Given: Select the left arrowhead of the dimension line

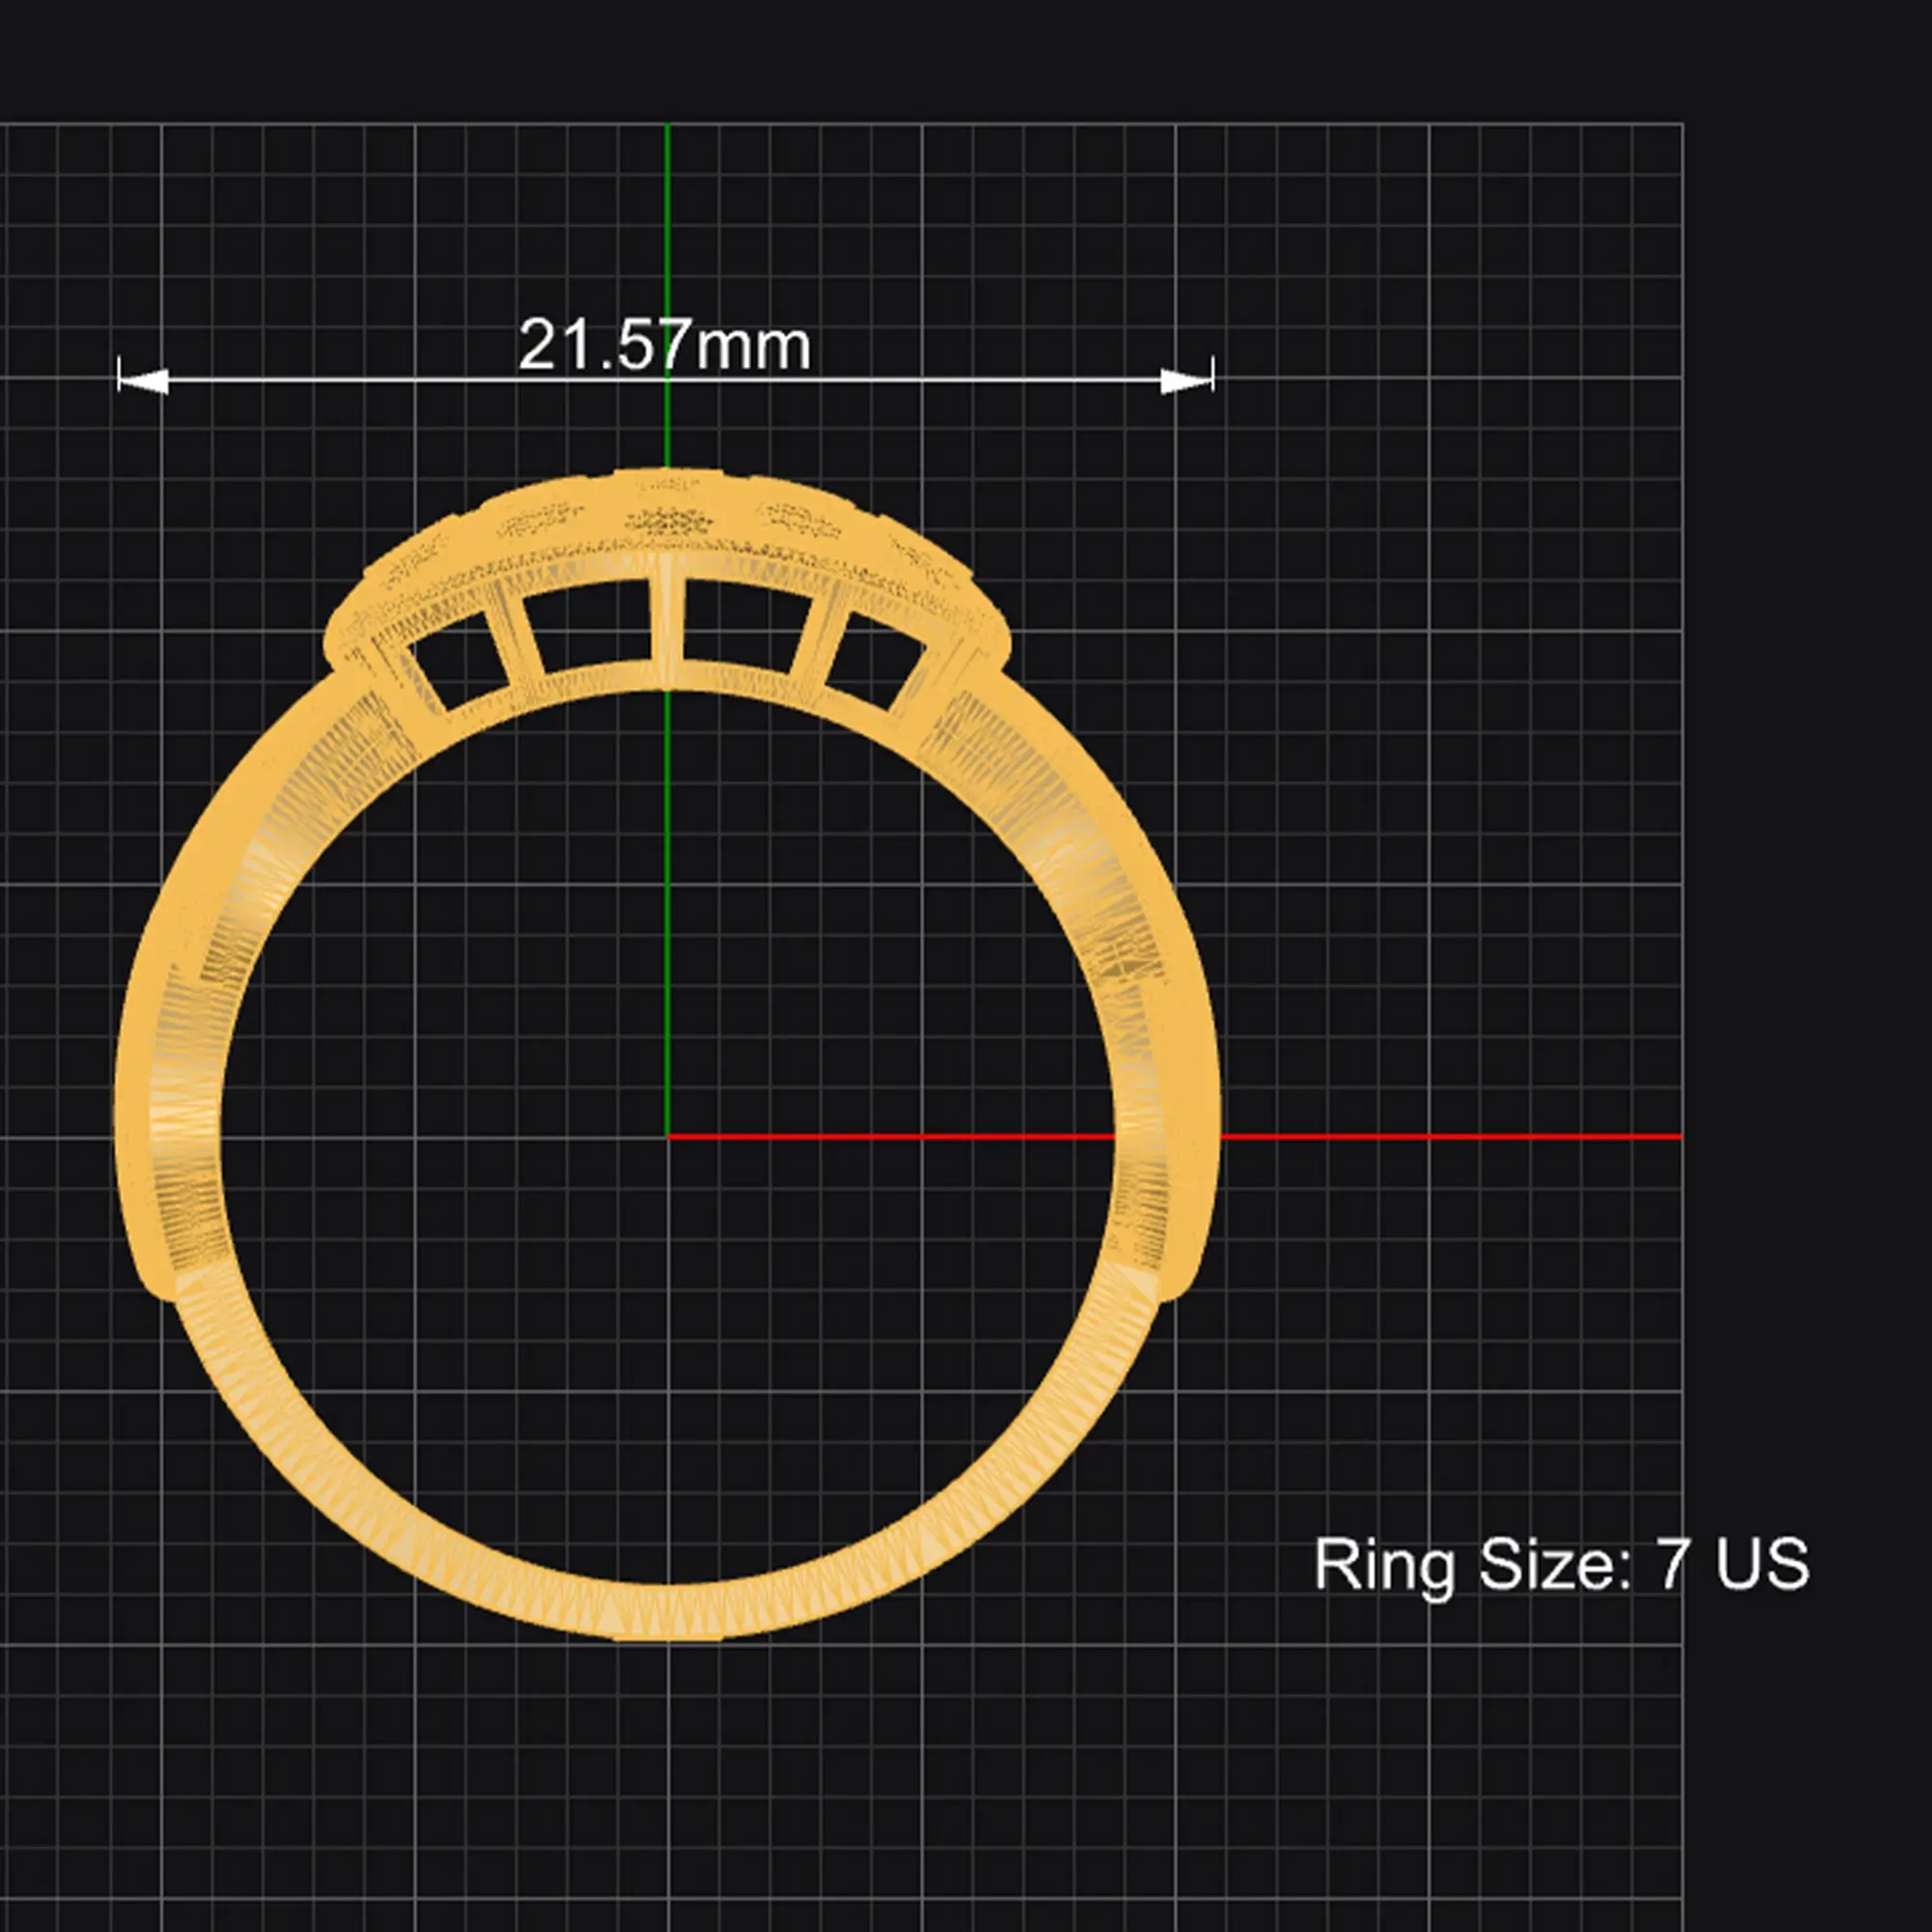Looking at the screenshot, I should [143, 380].
